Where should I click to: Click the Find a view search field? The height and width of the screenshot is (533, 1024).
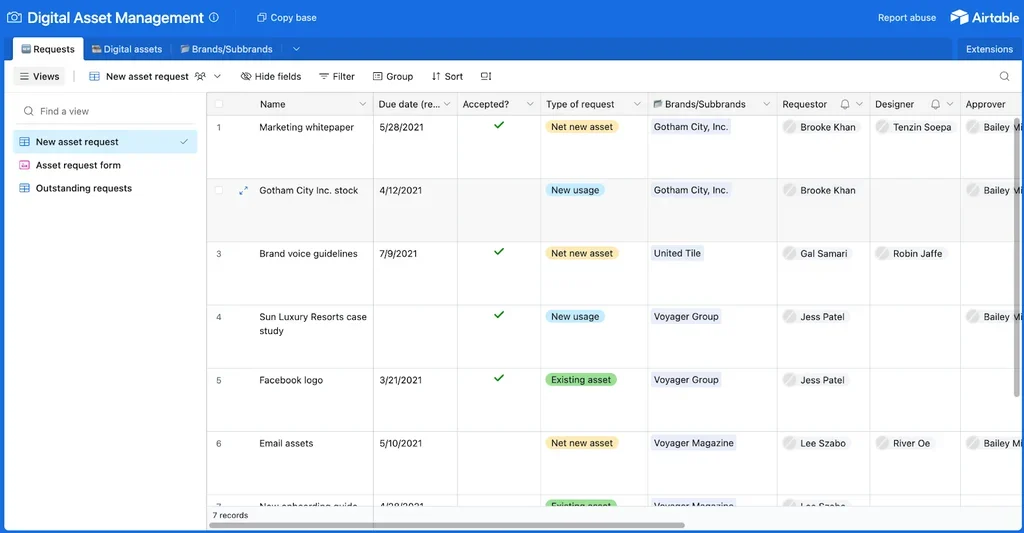point(105,111)
